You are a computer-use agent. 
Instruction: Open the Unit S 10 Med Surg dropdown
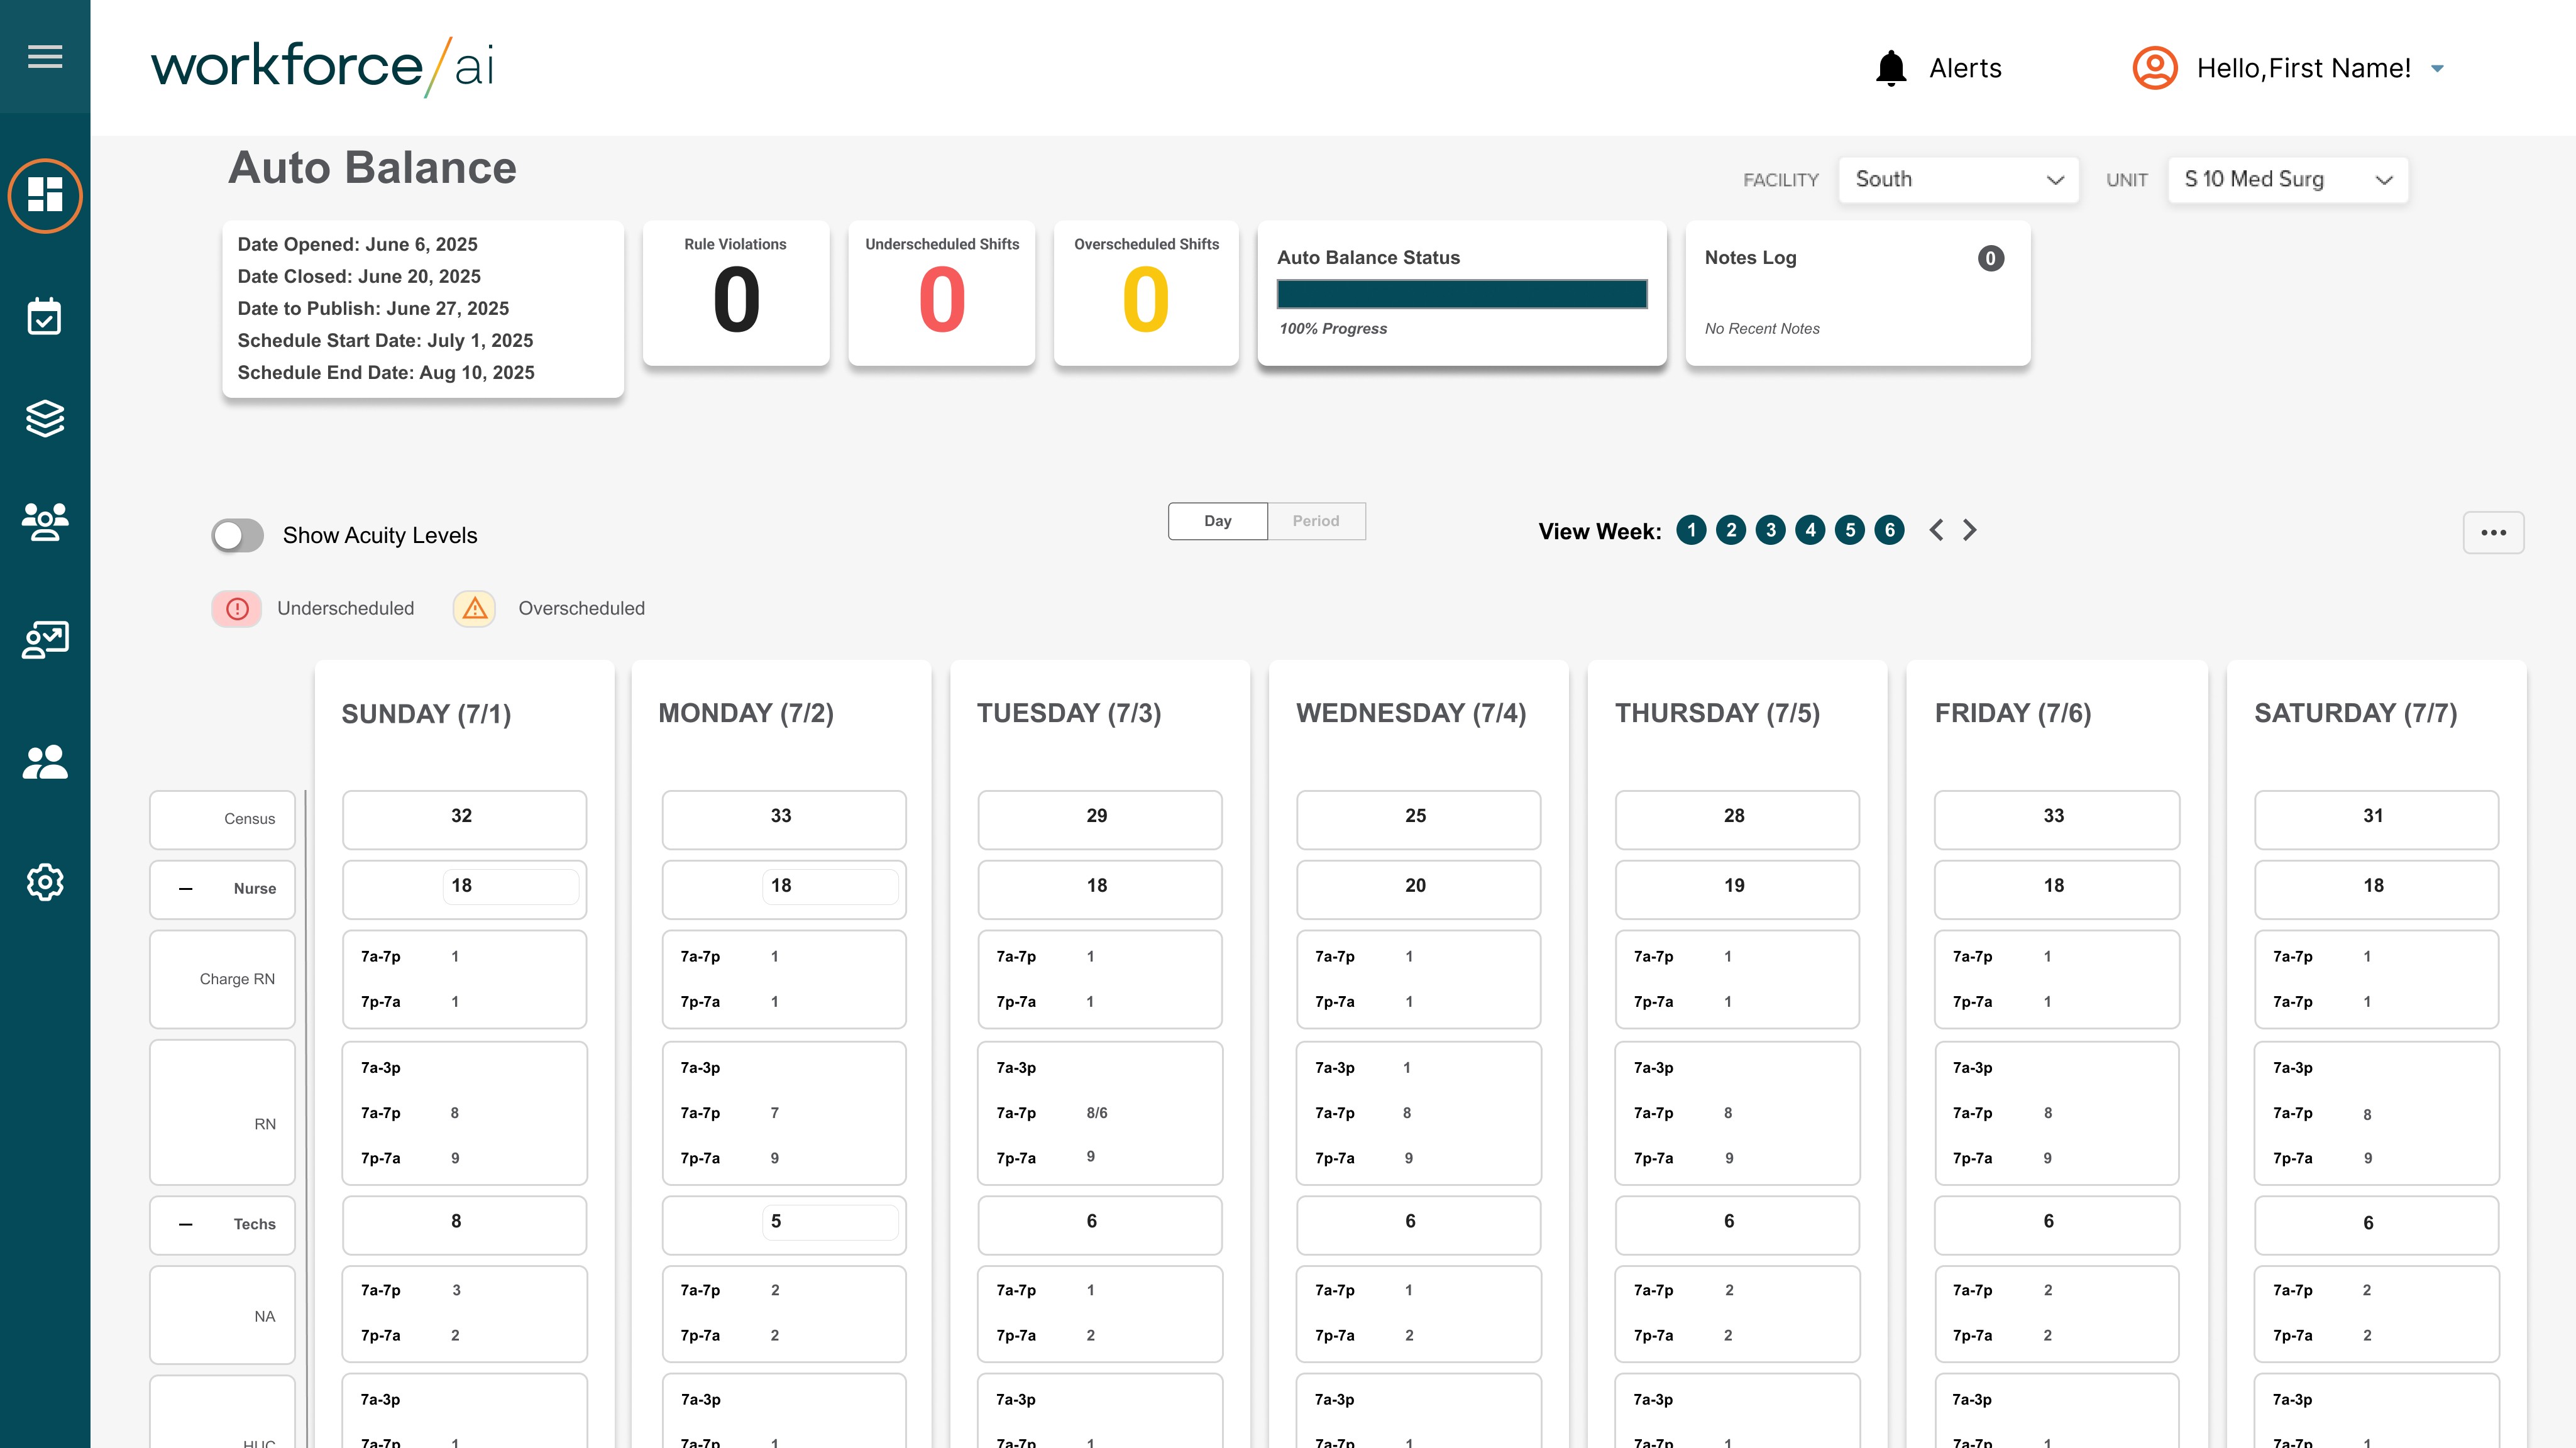coord(2287,180)
